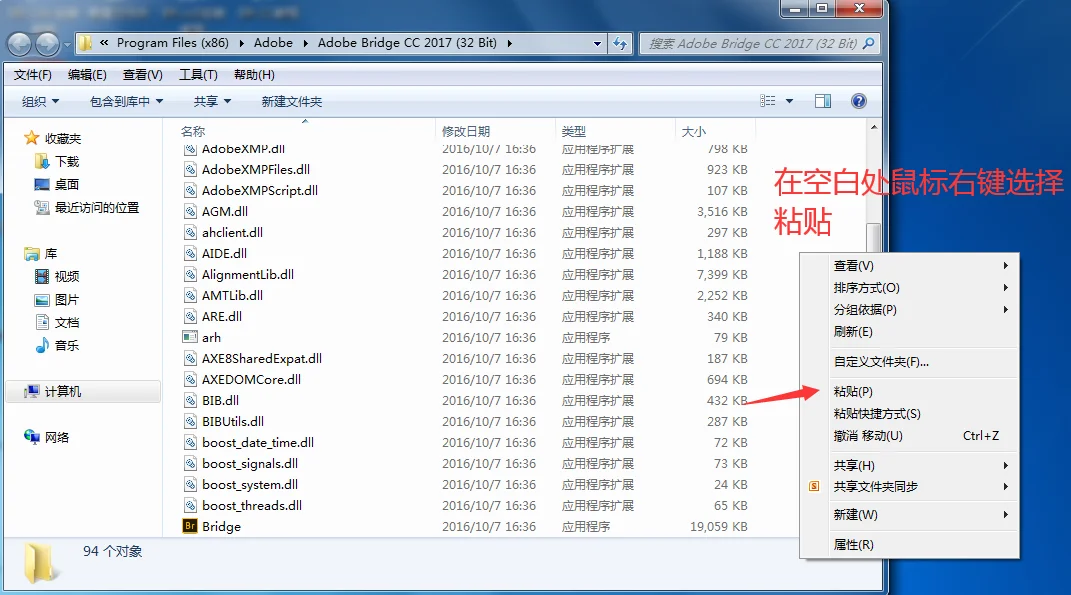The image size is (1071, 595).
Task: Choose Properties (属性) in context menu
Action: click(x=909, y=544)
